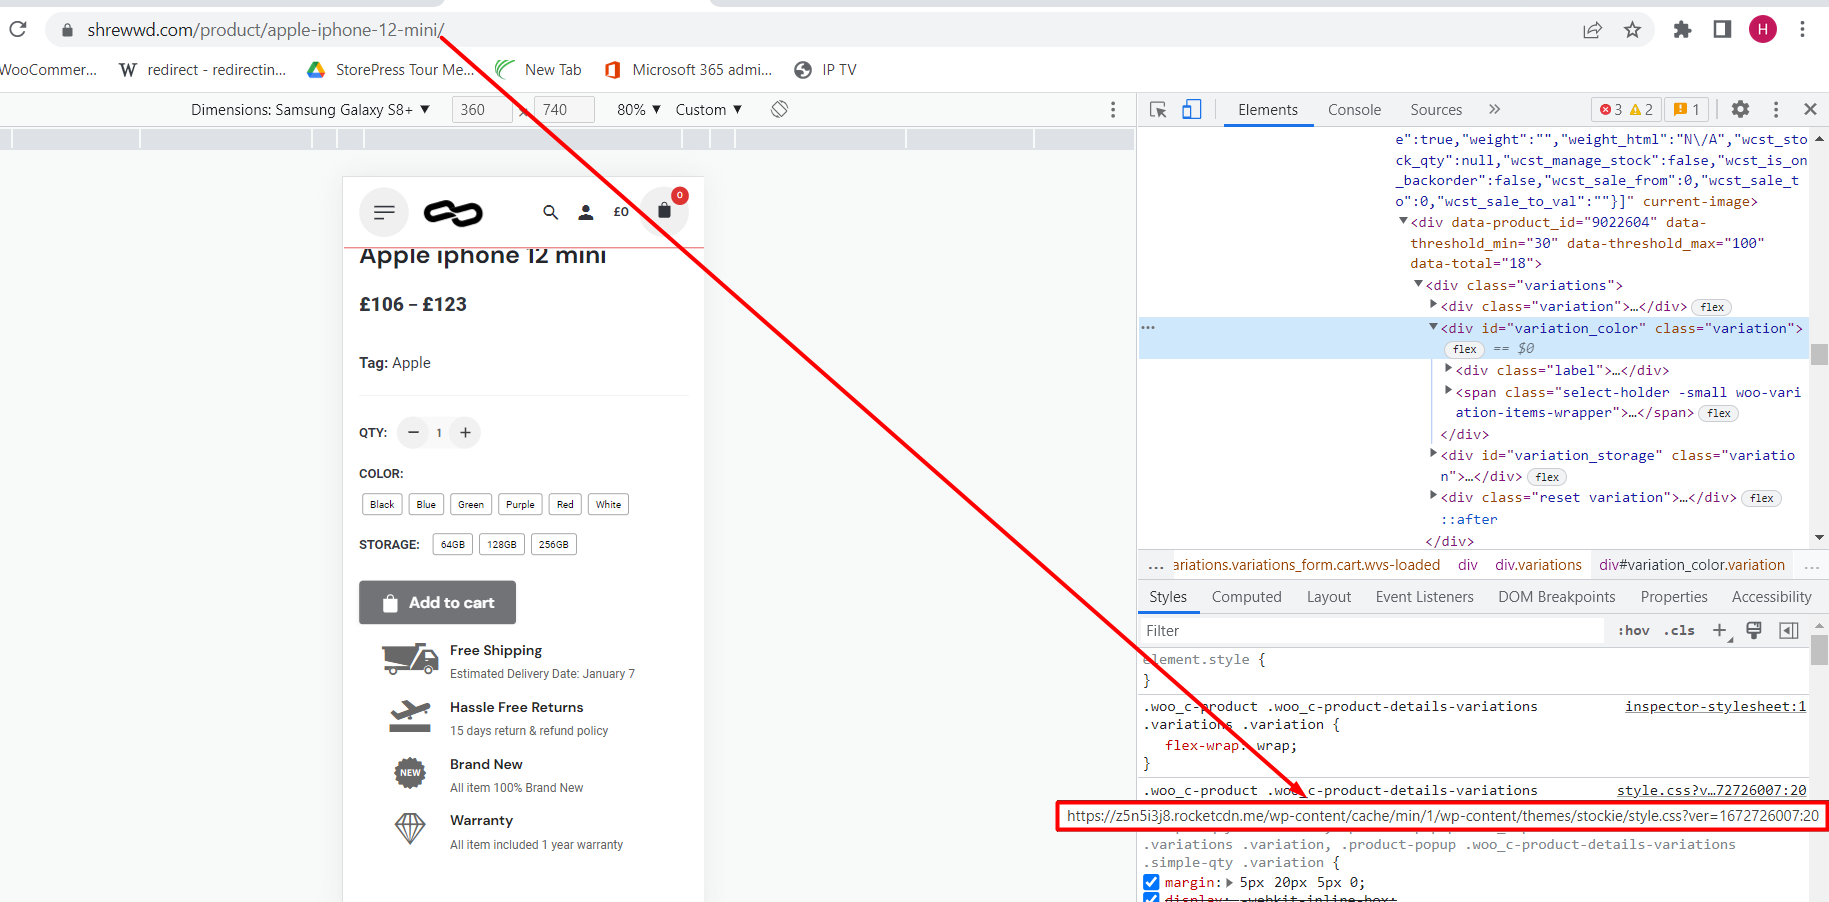The width and height of the screenshot is (1829, 902).
Task: Toggle the device toolbar icon in DevTools
Action: tap(1192, 109)
